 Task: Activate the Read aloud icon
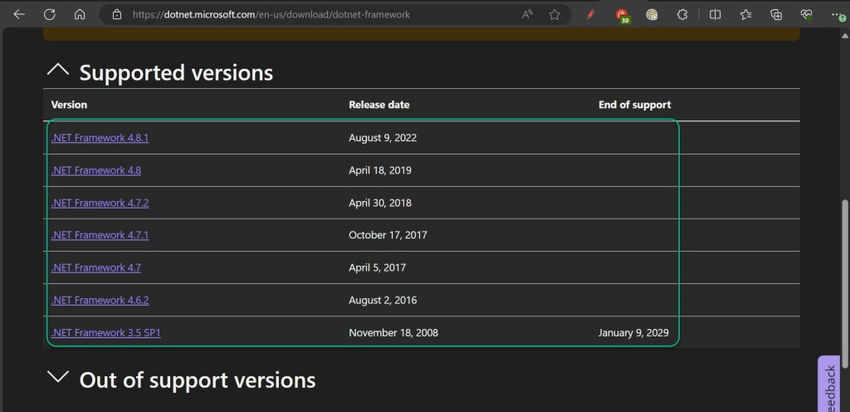[x=527, y=15]
